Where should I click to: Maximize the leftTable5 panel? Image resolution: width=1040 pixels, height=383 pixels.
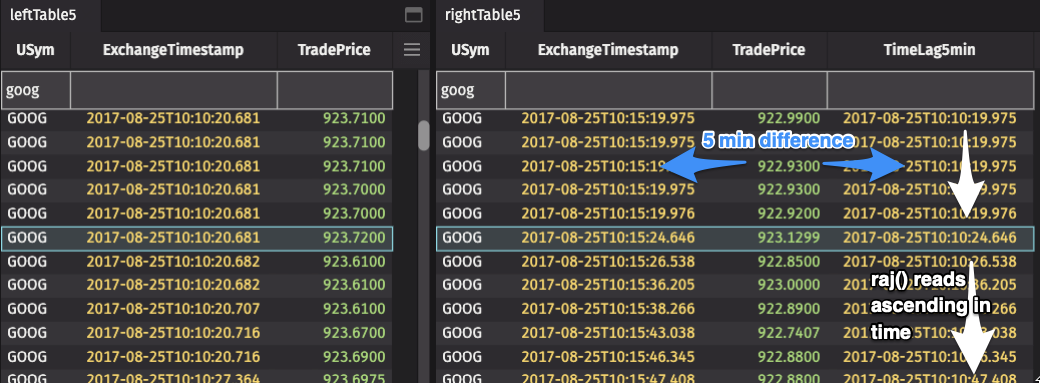pos(413,15)
